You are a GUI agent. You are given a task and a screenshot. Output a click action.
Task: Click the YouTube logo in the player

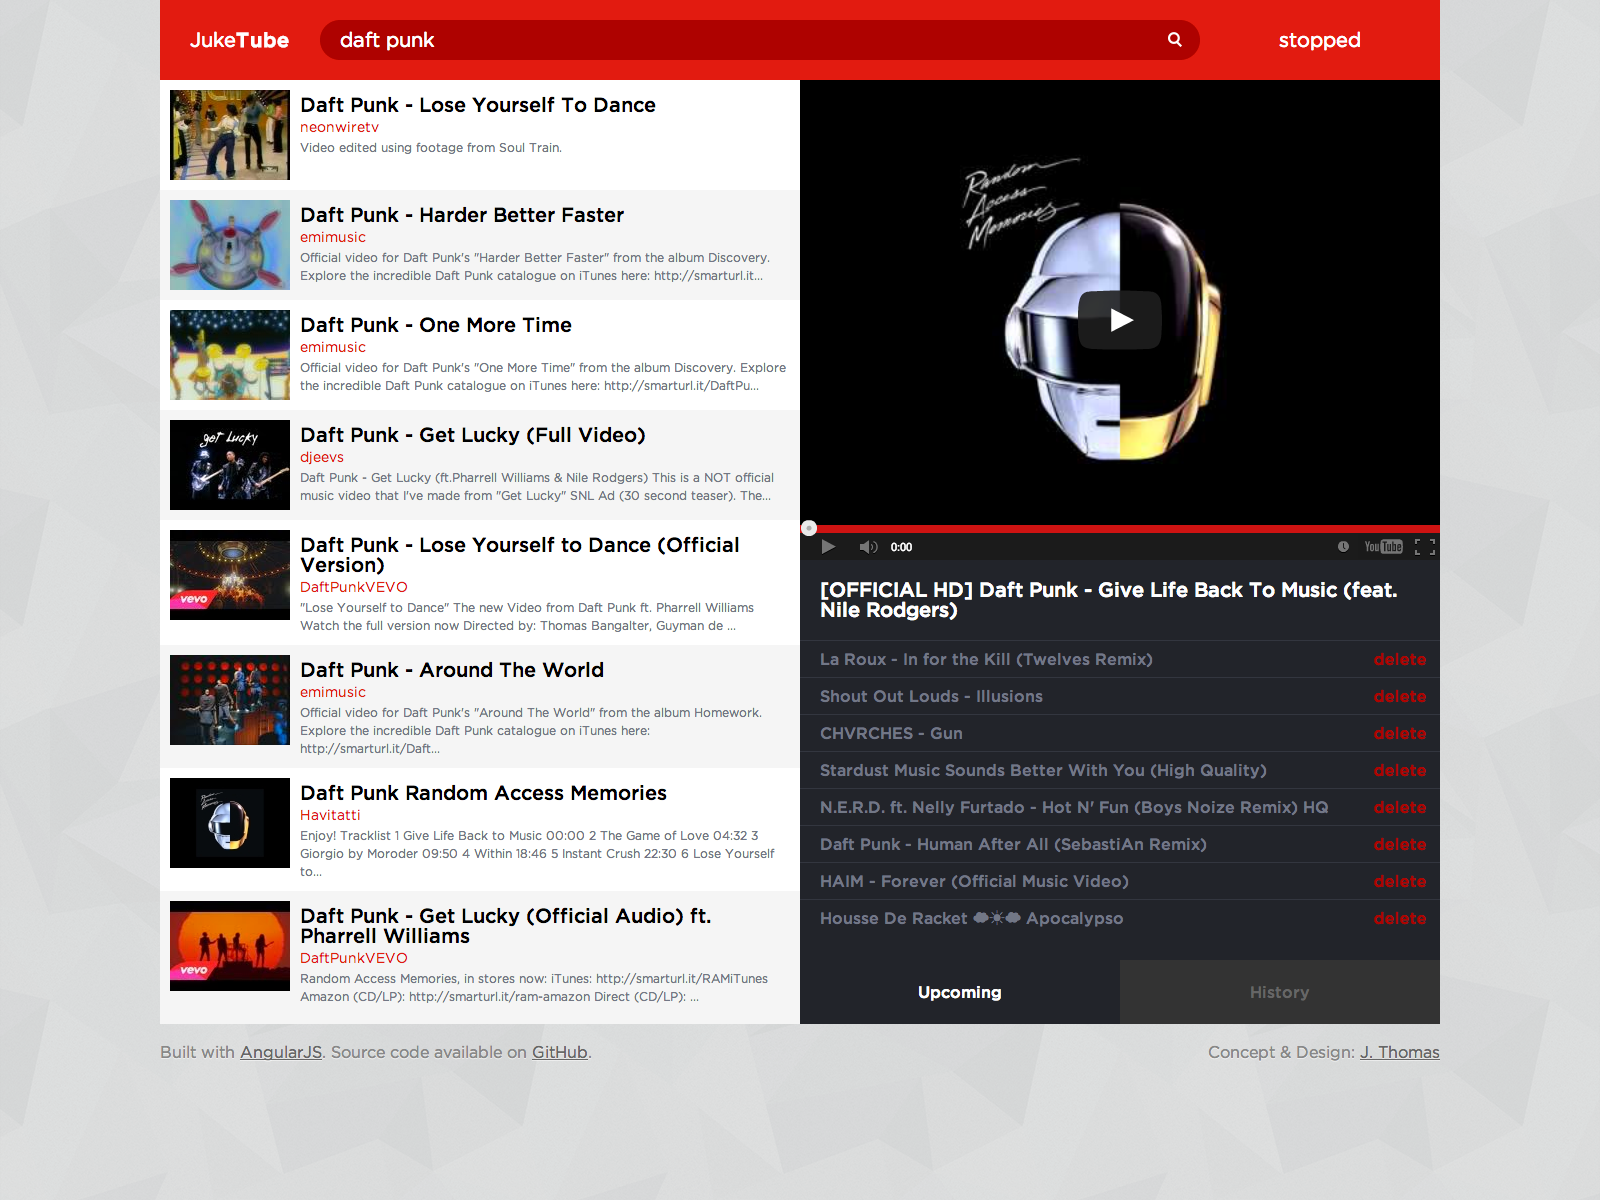[1384, 547]
